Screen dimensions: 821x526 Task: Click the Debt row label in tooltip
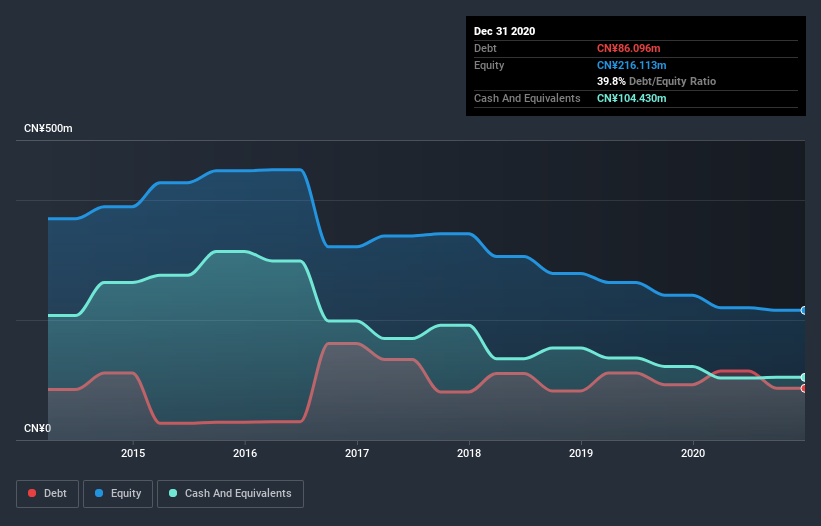(x=485, y=48)
